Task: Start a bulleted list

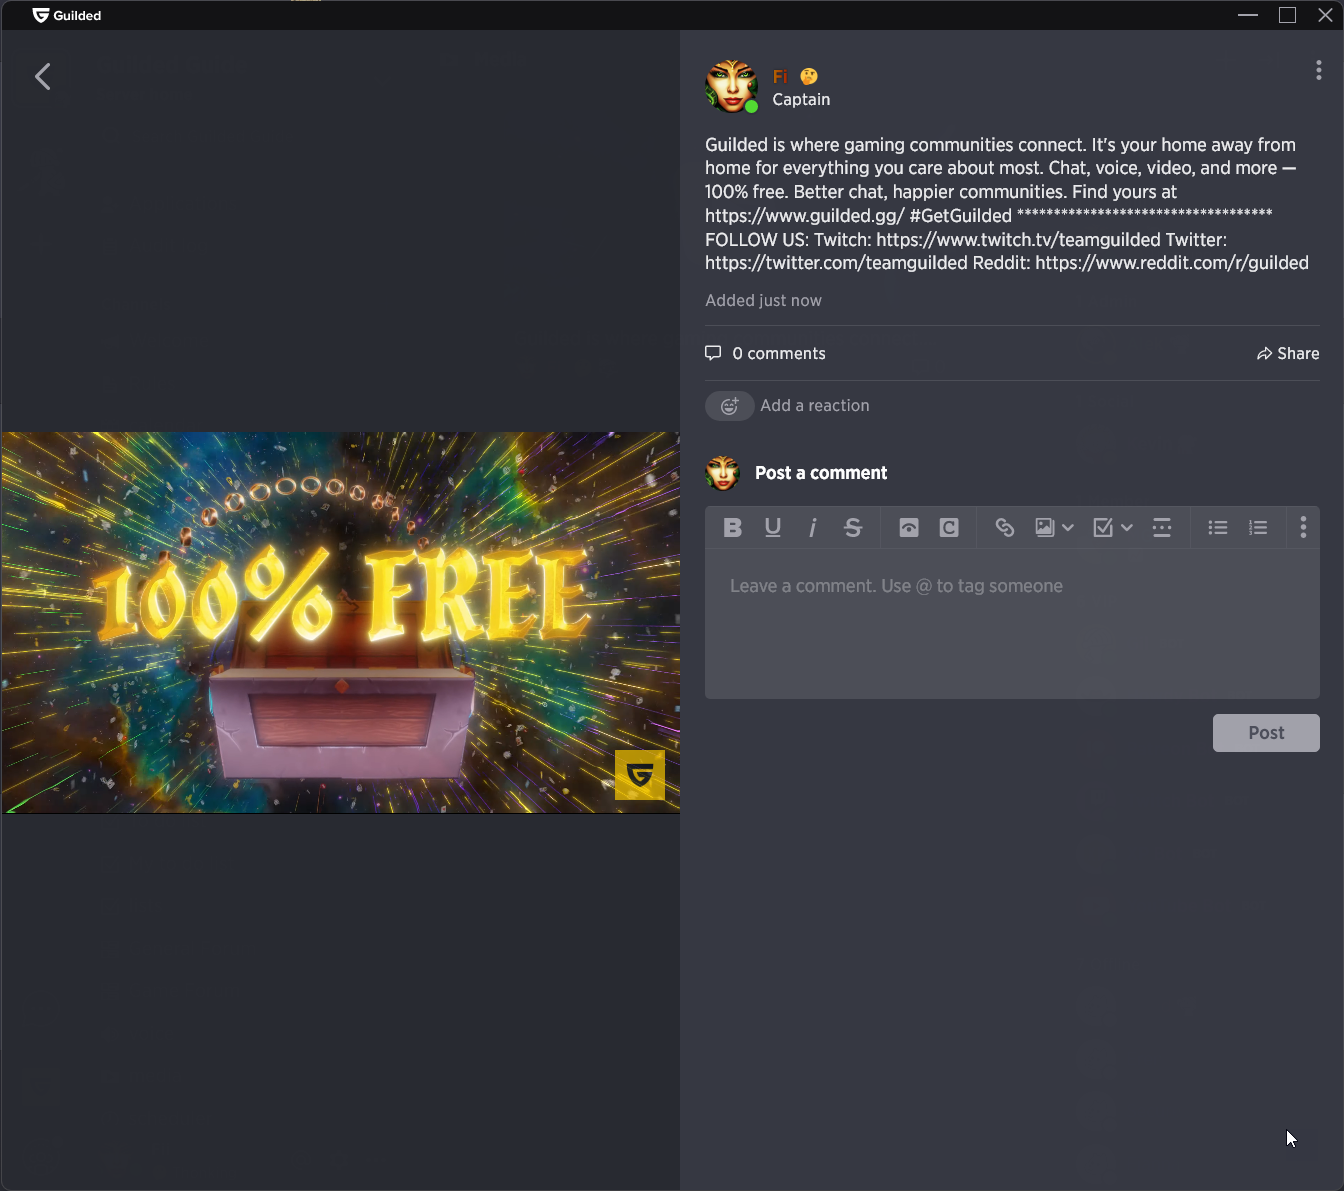Action: pos(1217,528)
